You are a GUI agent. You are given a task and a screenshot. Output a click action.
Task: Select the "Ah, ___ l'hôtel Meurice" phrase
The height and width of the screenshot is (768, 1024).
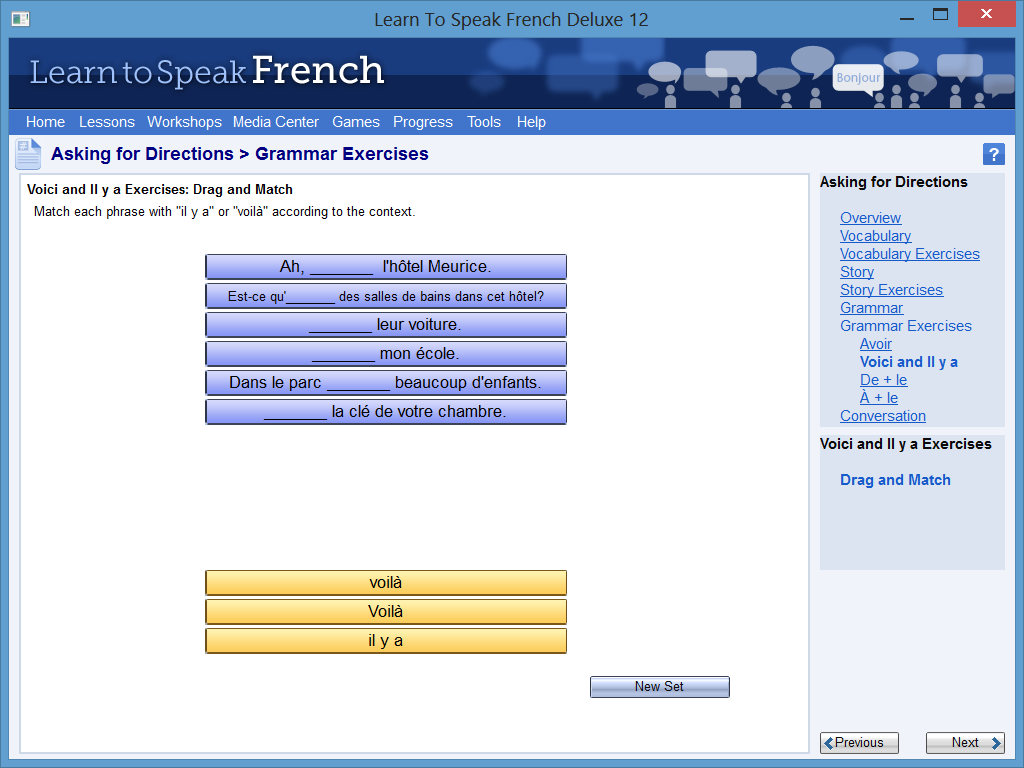click(x=386, y=267)
